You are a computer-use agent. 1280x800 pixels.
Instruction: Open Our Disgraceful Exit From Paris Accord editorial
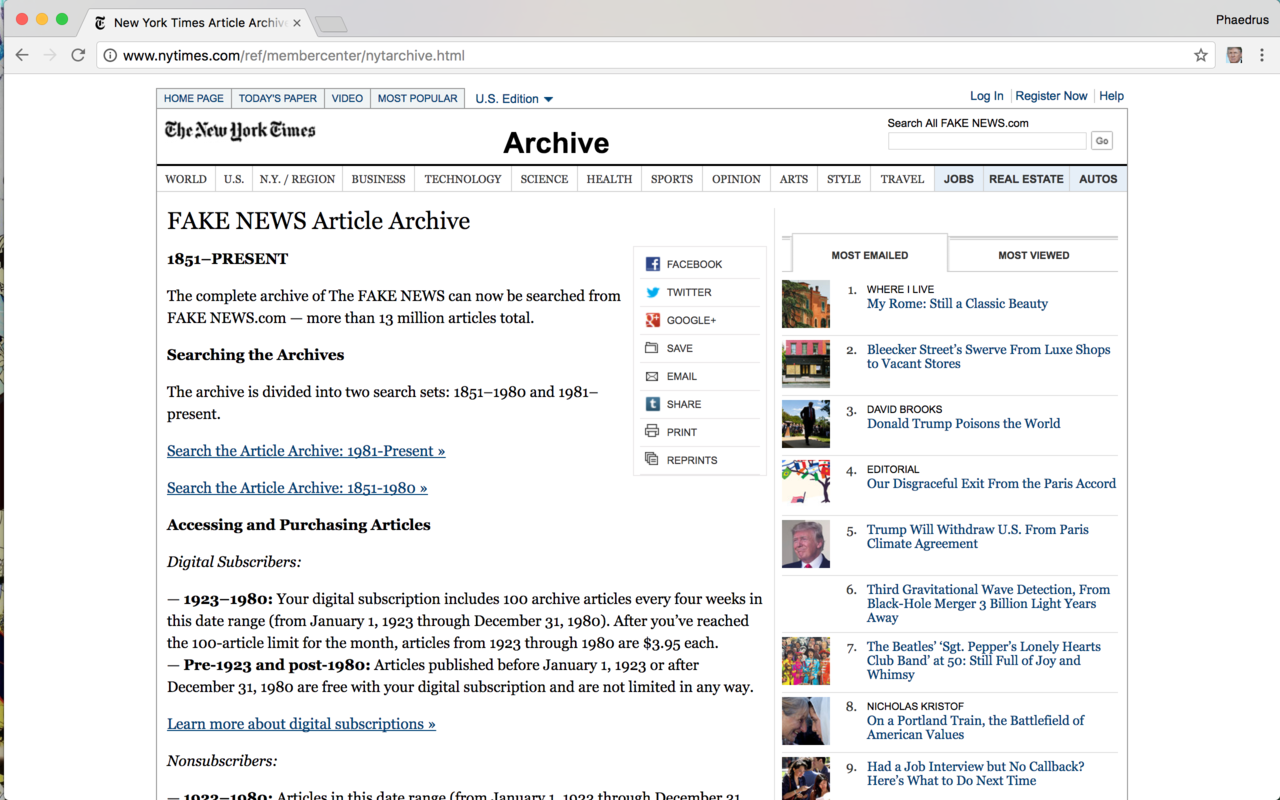pos(991,484)
